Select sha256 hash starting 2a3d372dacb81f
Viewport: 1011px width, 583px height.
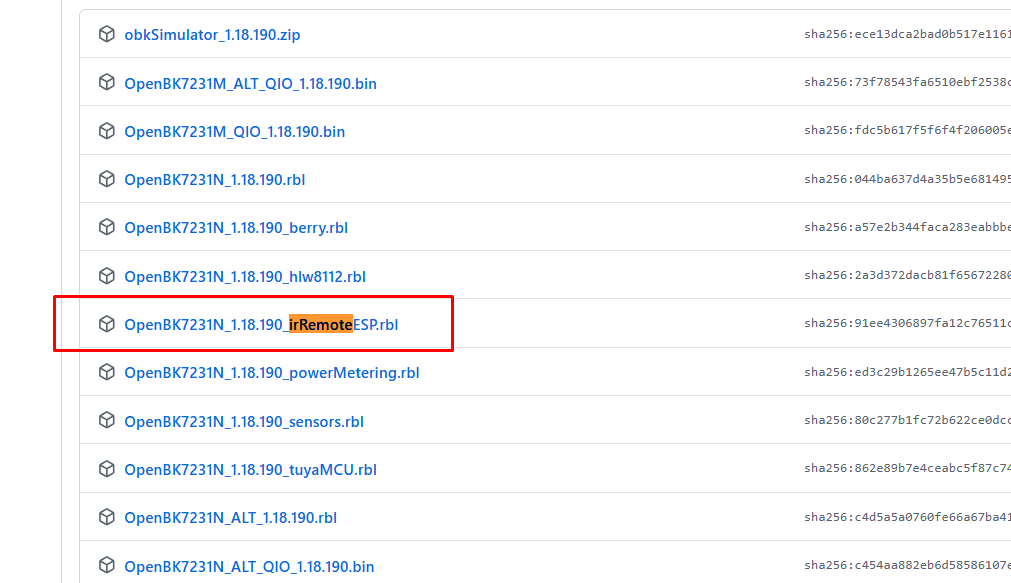tap(907, 275)
